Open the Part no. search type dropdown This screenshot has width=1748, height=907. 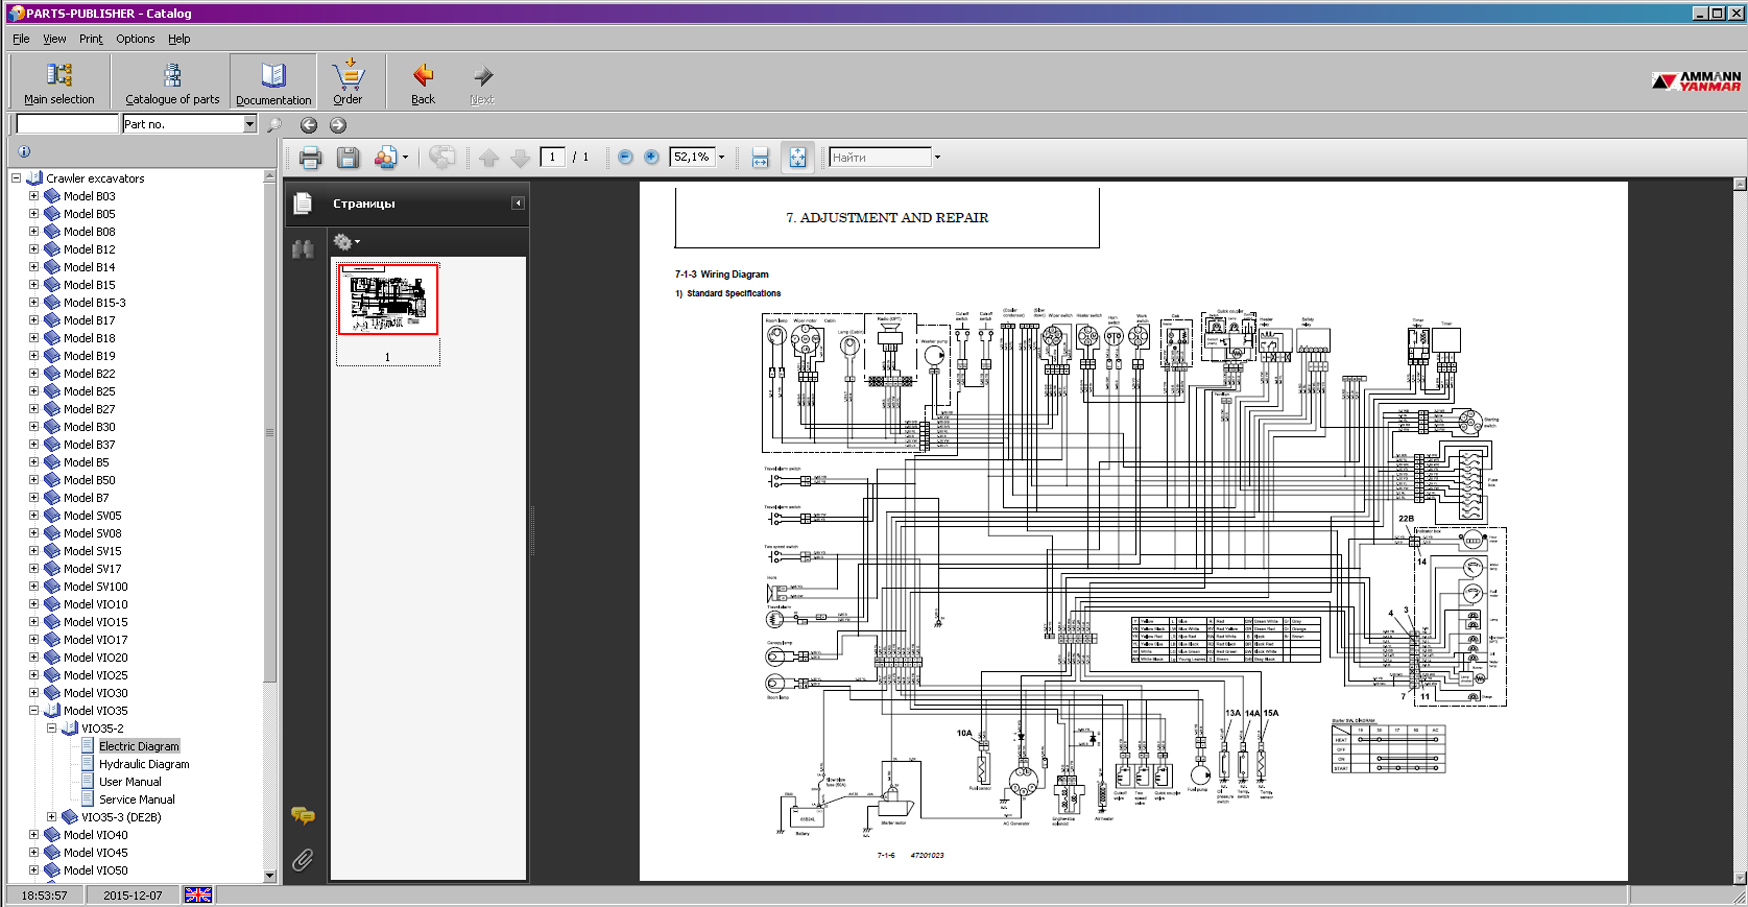[x=249, y=124]
